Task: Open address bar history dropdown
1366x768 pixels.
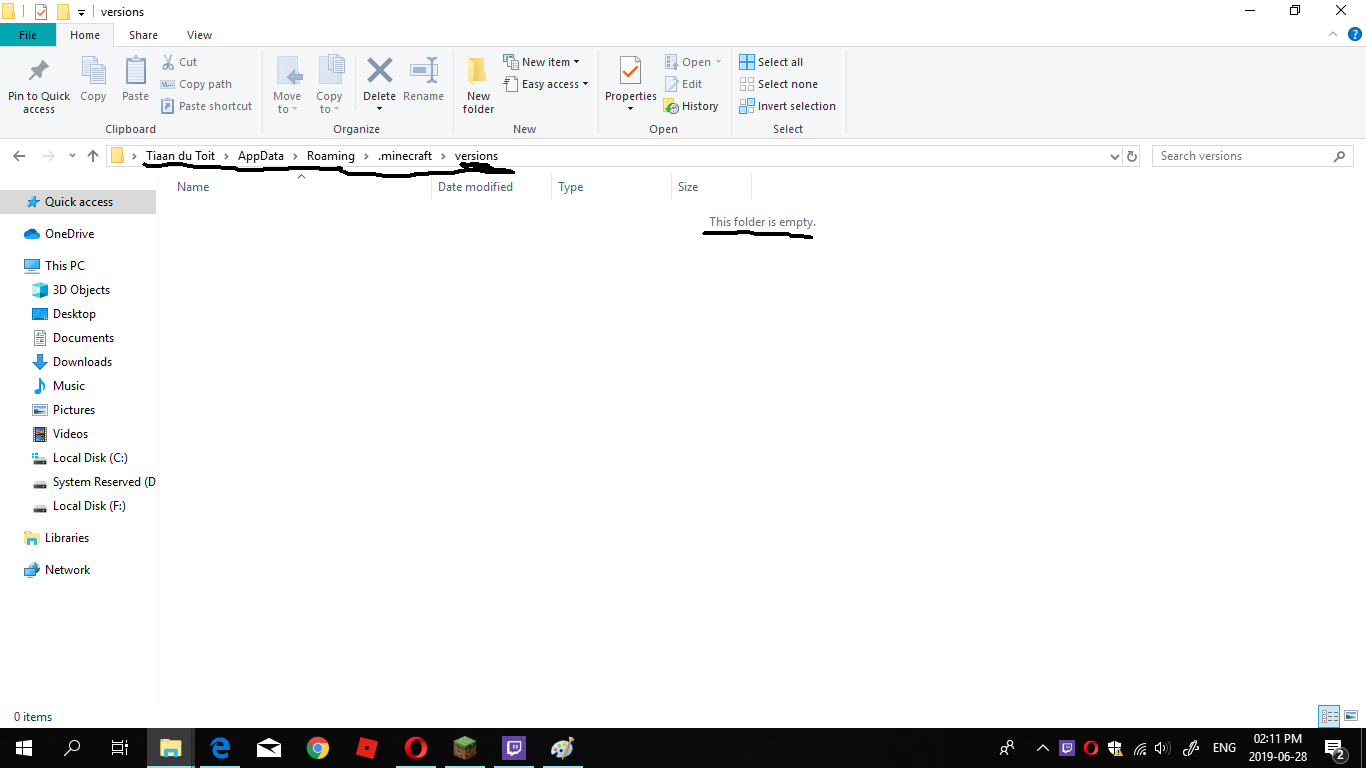Action: point(1115,157)
